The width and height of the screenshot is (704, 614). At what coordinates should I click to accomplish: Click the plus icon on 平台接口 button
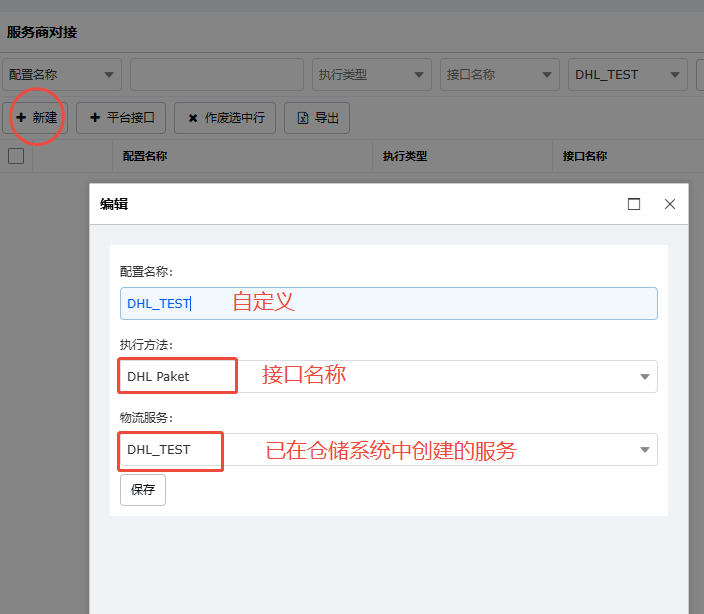[x=95, y=118]
